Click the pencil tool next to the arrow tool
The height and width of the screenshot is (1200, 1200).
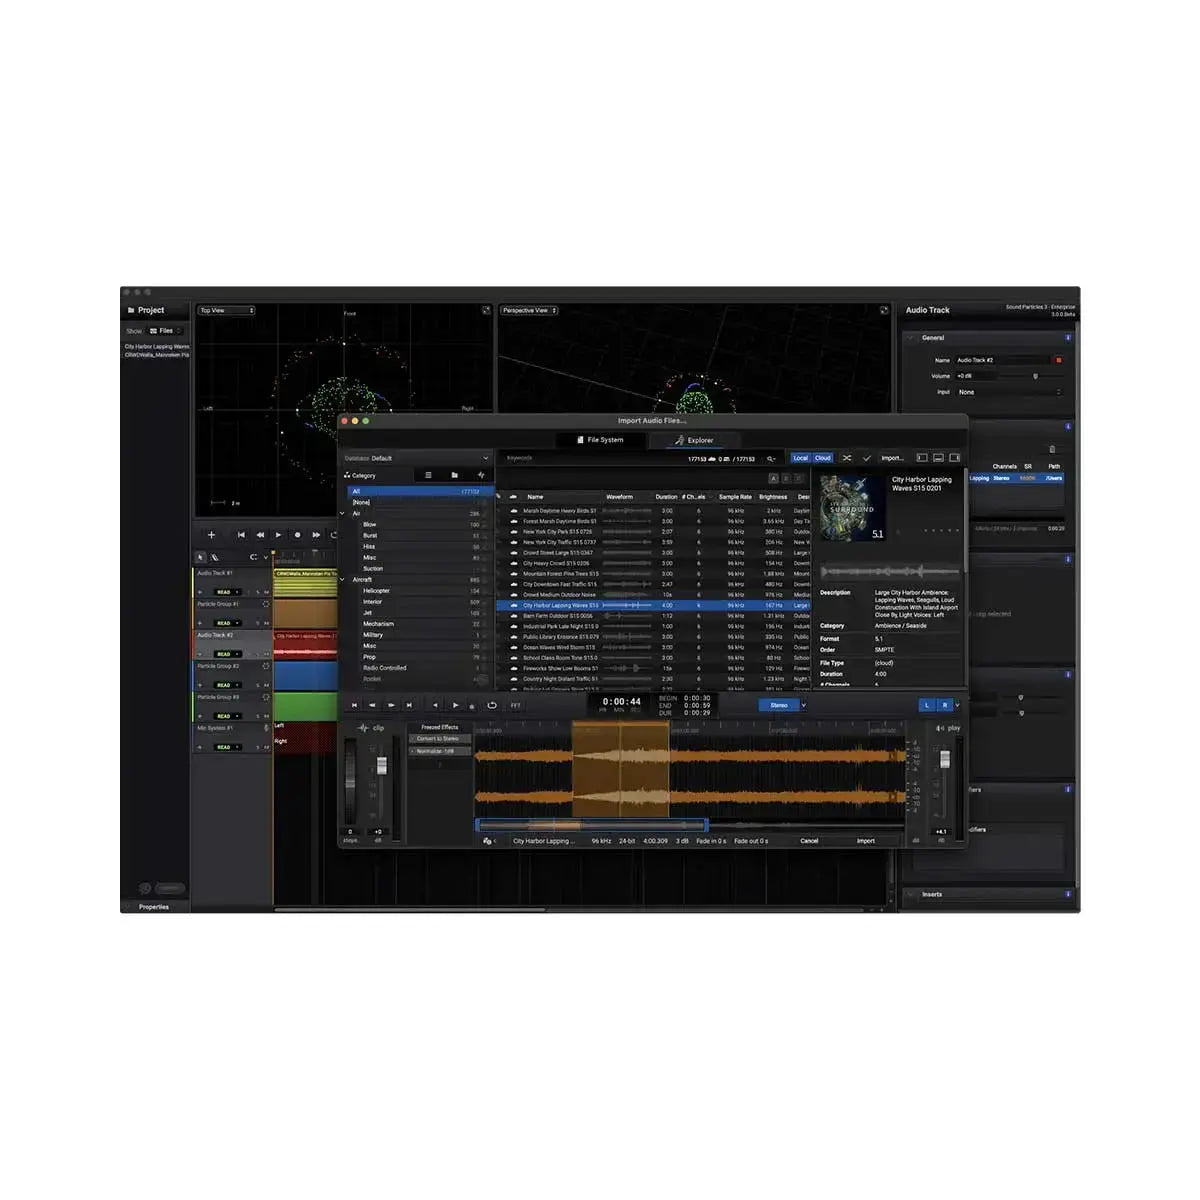[214, 557]
